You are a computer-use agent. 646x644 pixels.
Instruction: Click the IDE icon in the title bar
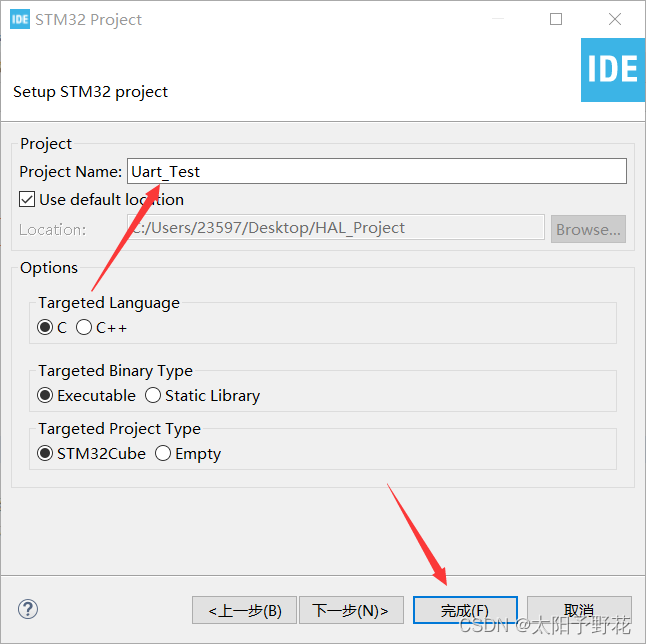[20, 19]
